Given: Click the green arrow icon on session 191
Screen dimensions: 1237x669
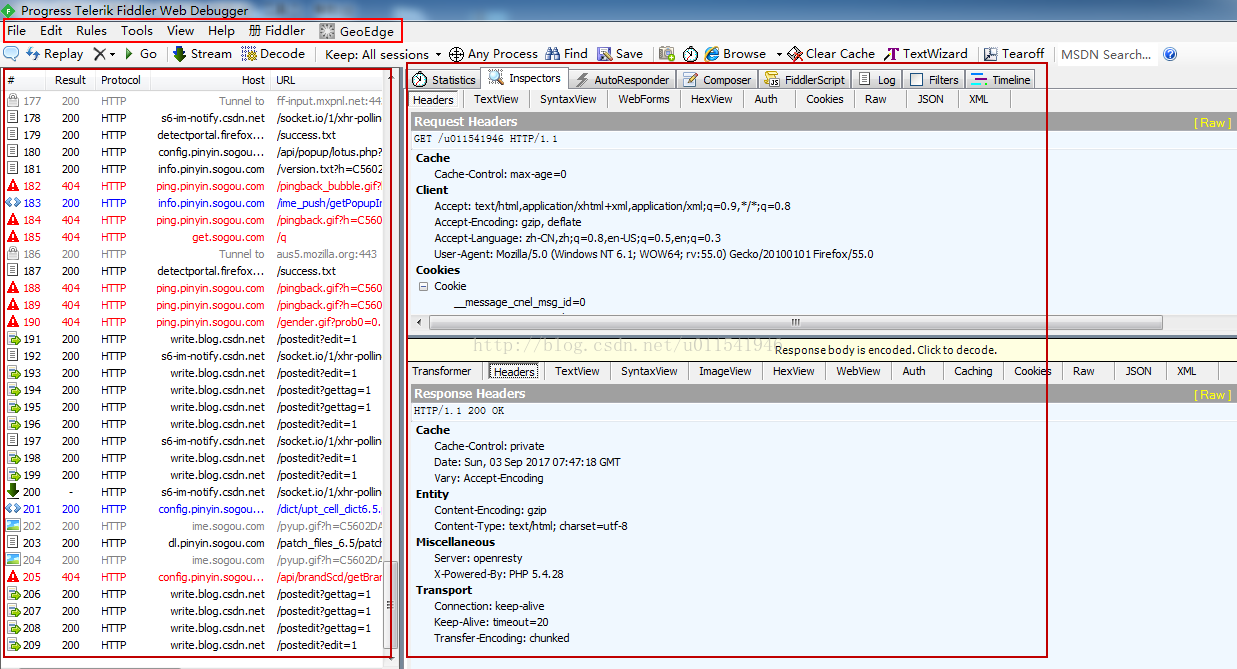Looking at the screenshot, I should point(13,339).
